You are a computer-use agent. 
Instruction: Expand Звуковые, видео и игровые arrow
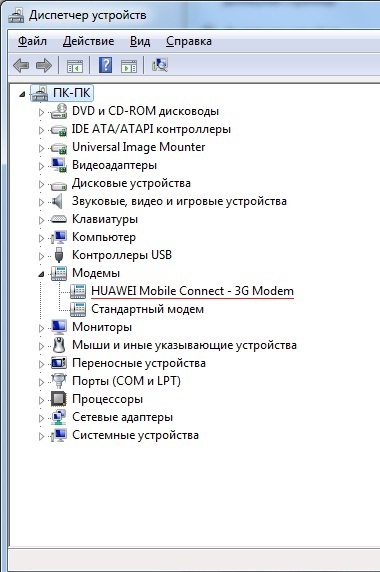click(x=41, y=202)
